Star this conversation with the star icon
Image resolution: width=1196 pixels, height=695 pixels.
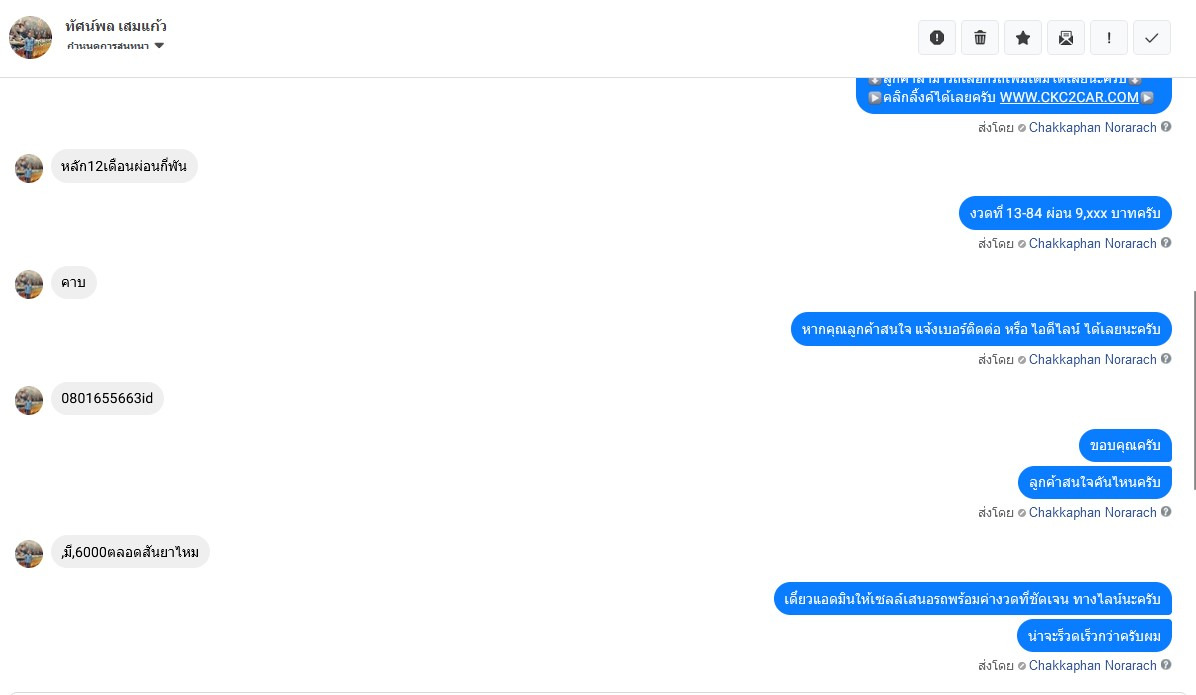1023,37
